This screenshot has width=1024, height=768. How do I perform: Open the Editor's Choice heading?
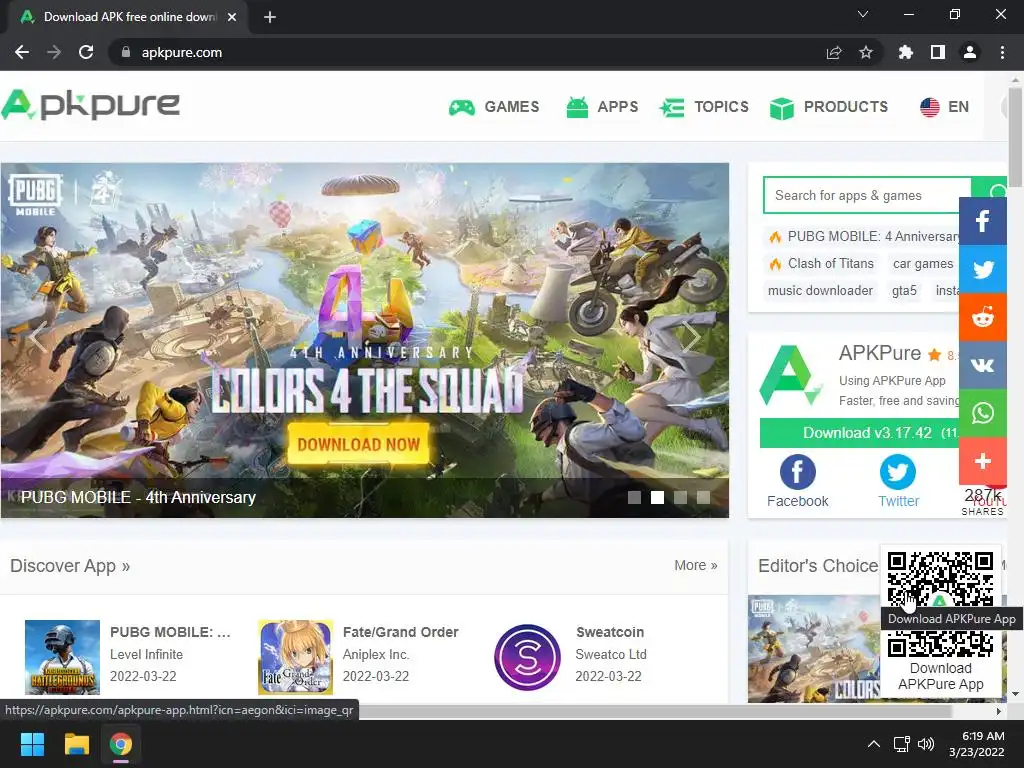coord(818,566)
